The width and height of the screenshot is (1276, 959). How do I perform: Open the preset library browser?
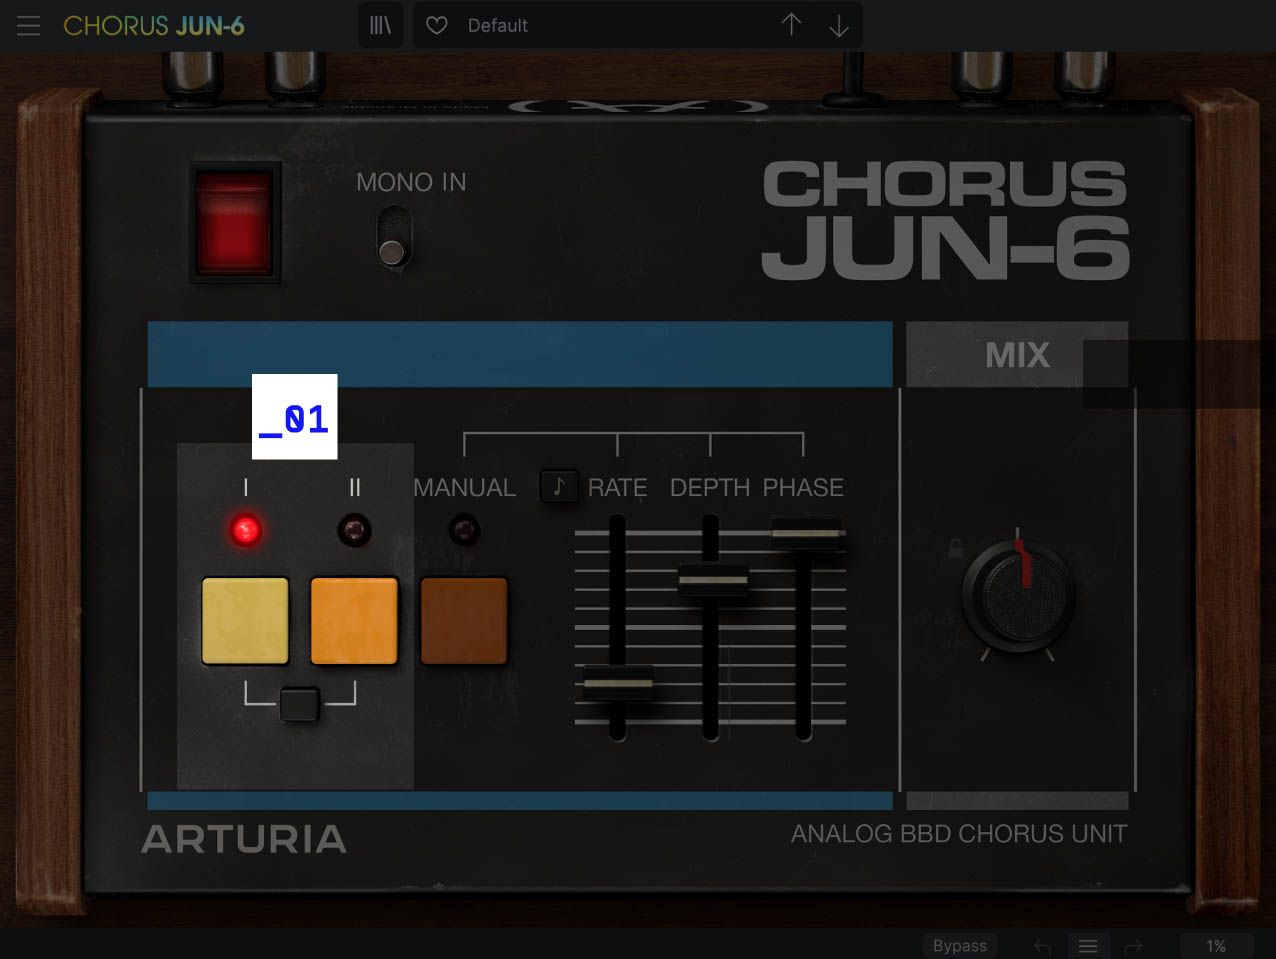tap(381, 26)
